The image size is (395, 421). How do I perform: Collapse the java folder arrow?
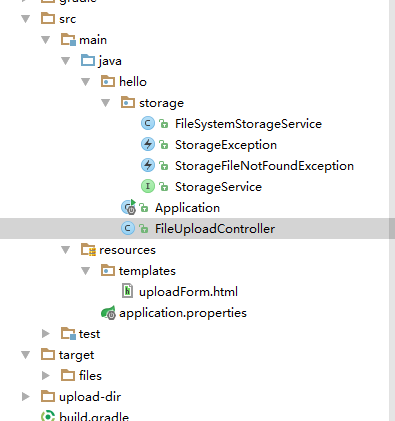66,61
